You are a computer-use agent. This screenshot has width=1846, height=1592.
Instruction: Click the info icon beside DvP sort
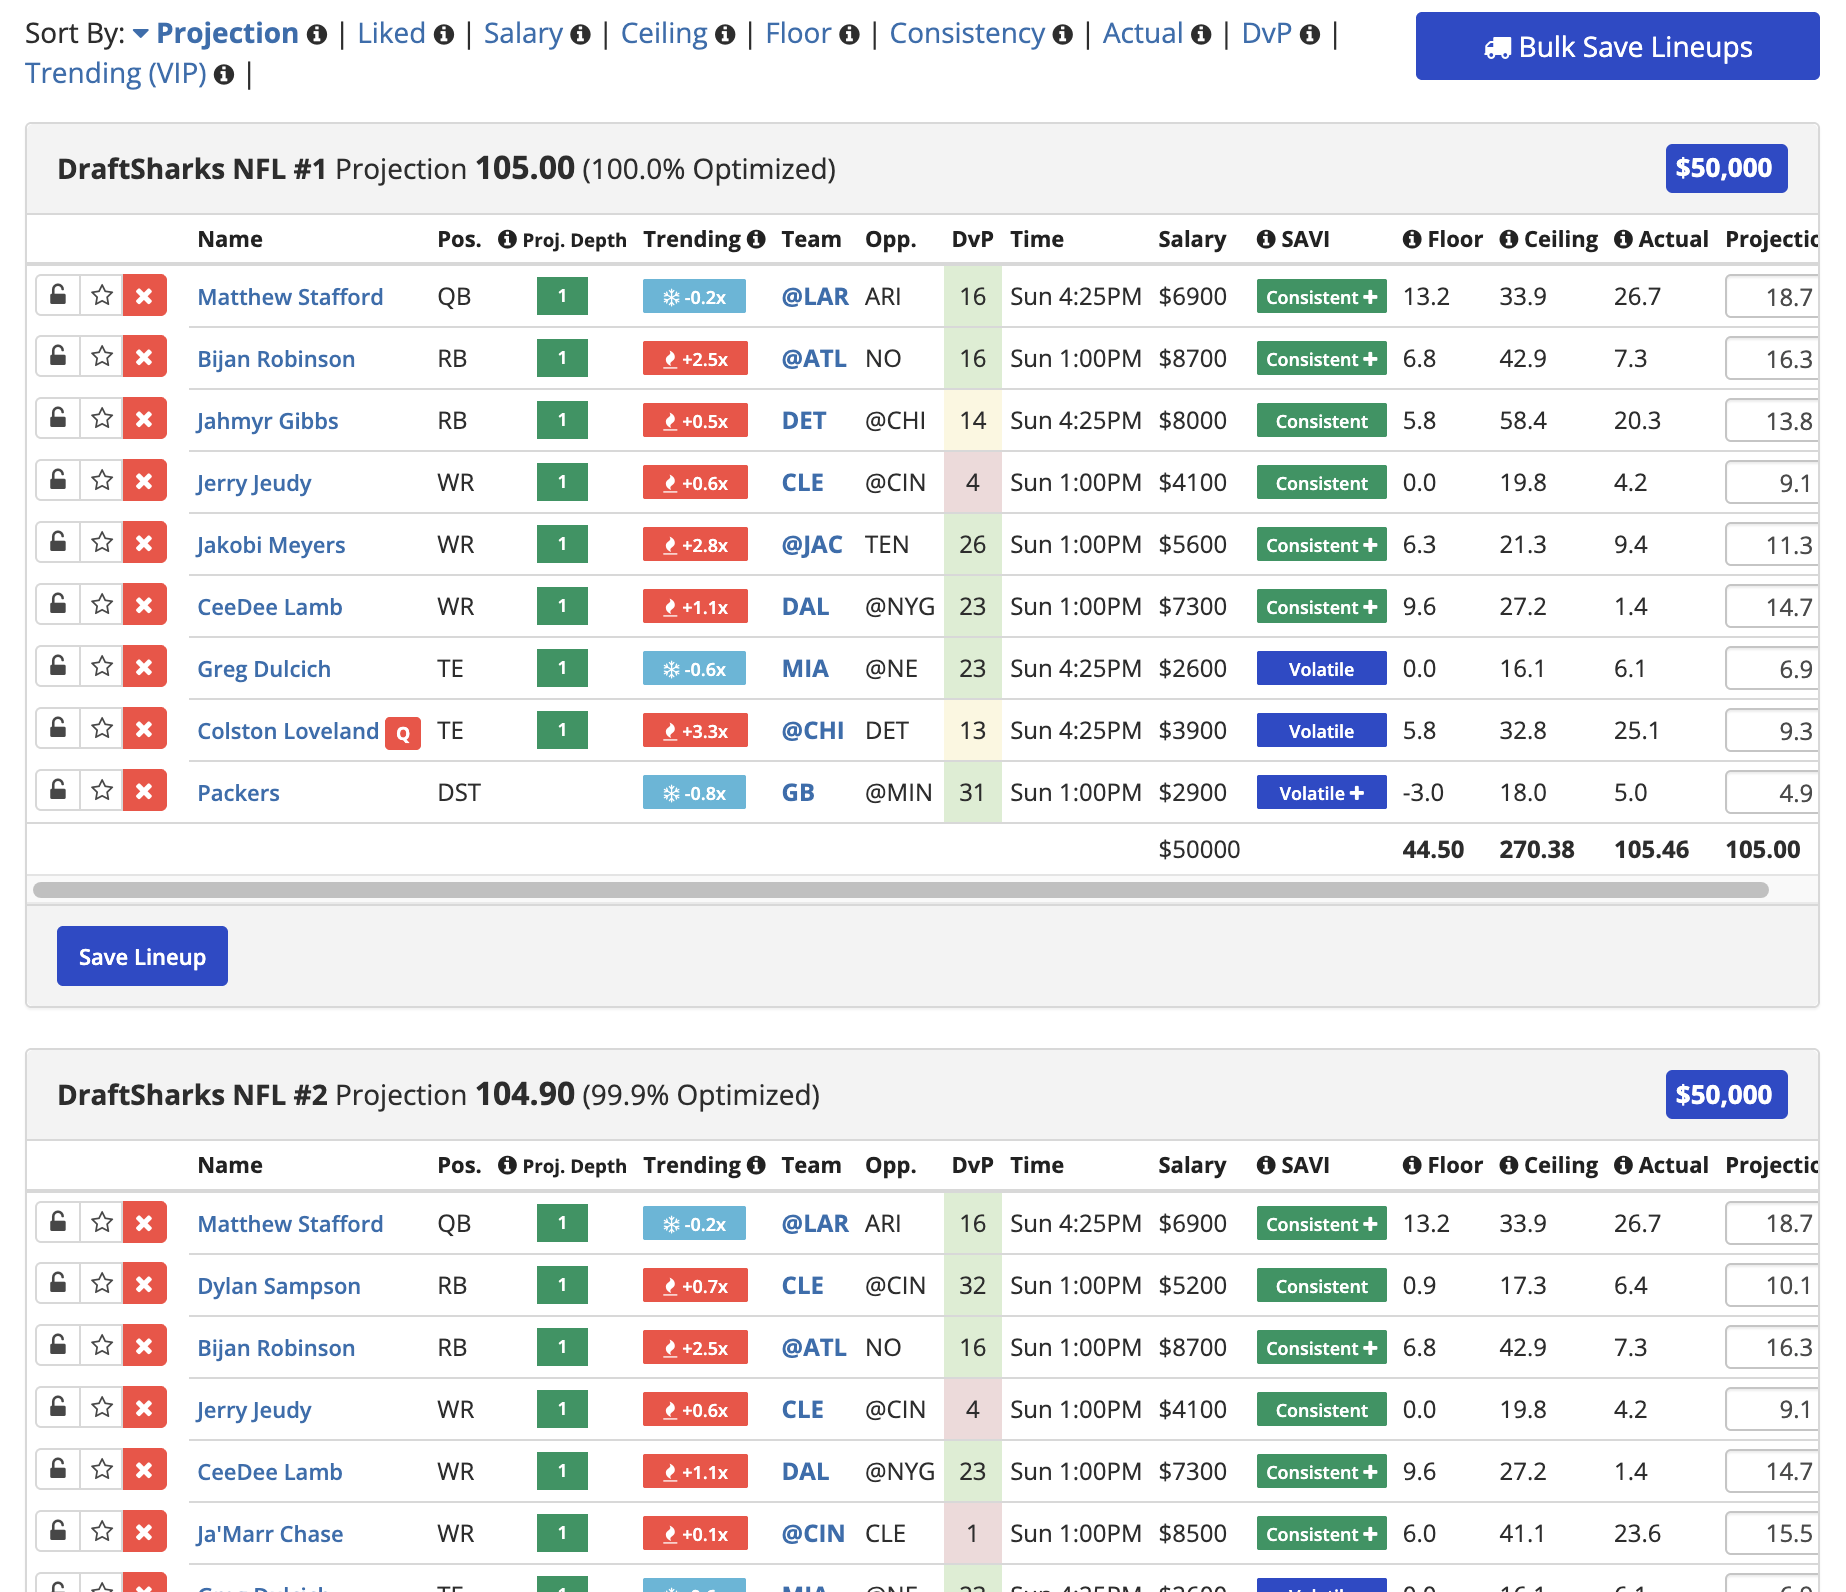[x=1309, y=35]
